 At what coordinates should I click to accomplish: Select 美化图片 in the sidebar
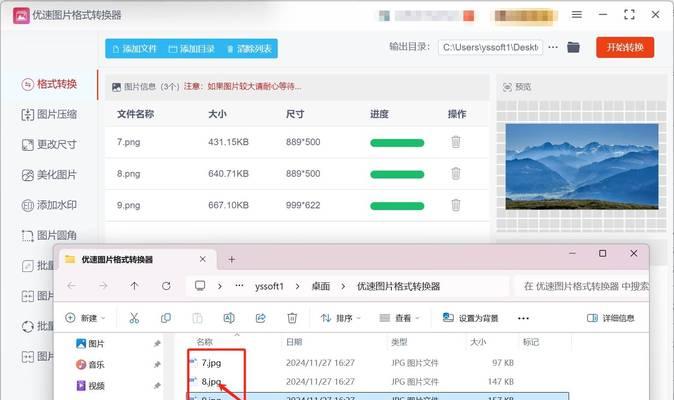50,175
